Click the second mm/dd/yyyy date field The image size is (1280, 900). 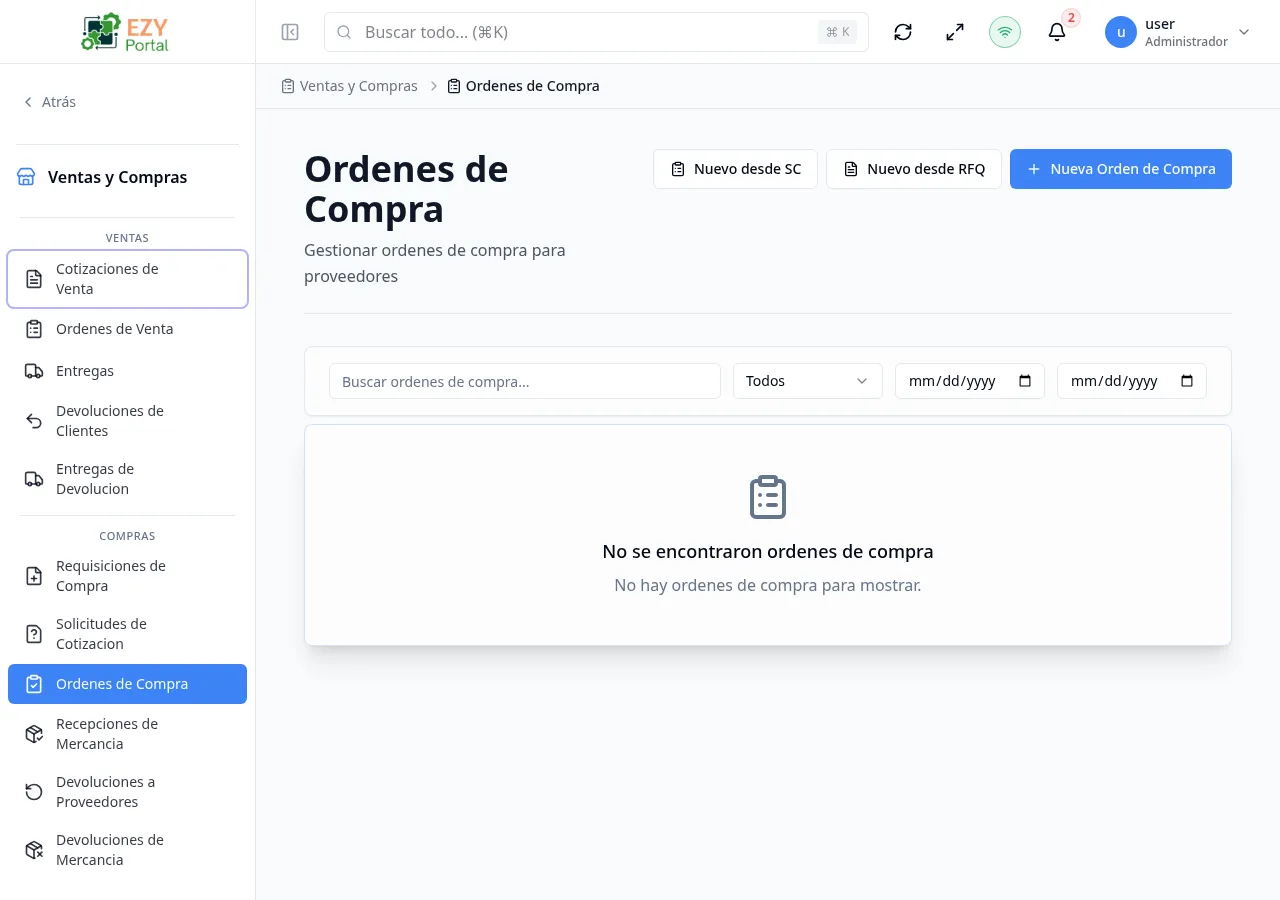1132,381
